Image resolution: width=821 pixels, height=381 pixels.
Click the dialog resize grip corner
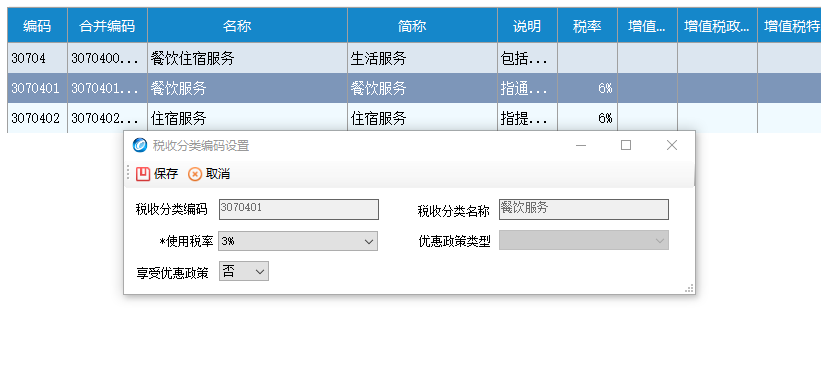click(x=690, y=288)
